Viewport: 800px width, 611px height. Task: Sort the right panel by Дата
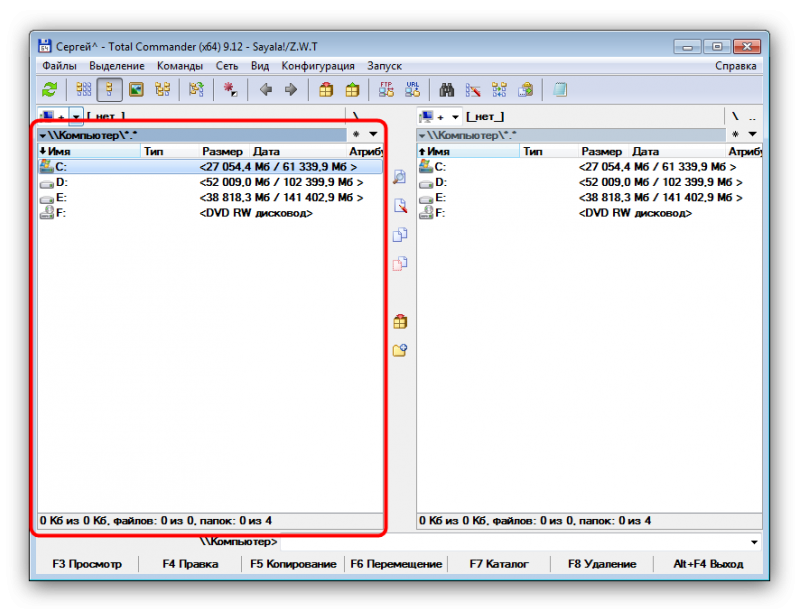click(x=677, y=151)
